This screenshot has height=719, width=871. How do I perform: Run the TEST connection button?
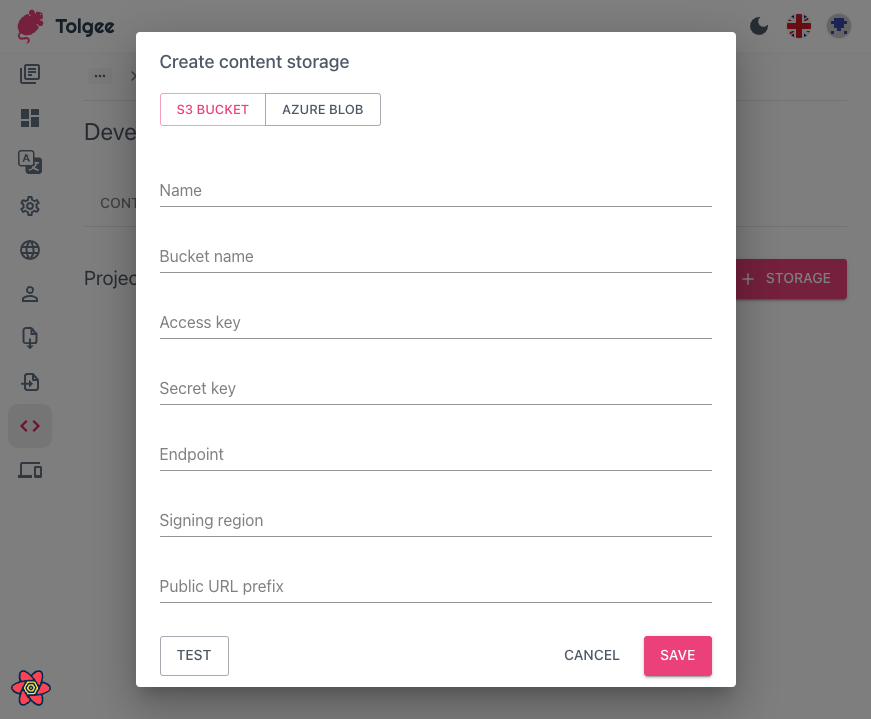[x=194, y=655]
